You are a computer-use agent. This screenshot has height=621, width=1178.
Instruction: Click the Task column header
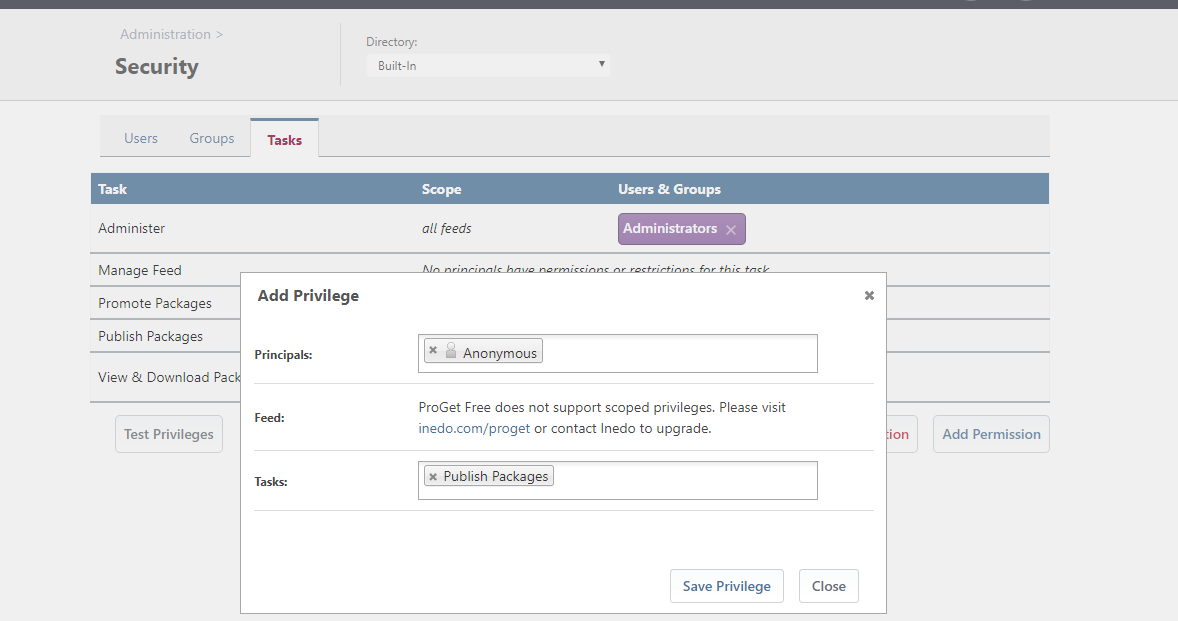pos(113,189)
